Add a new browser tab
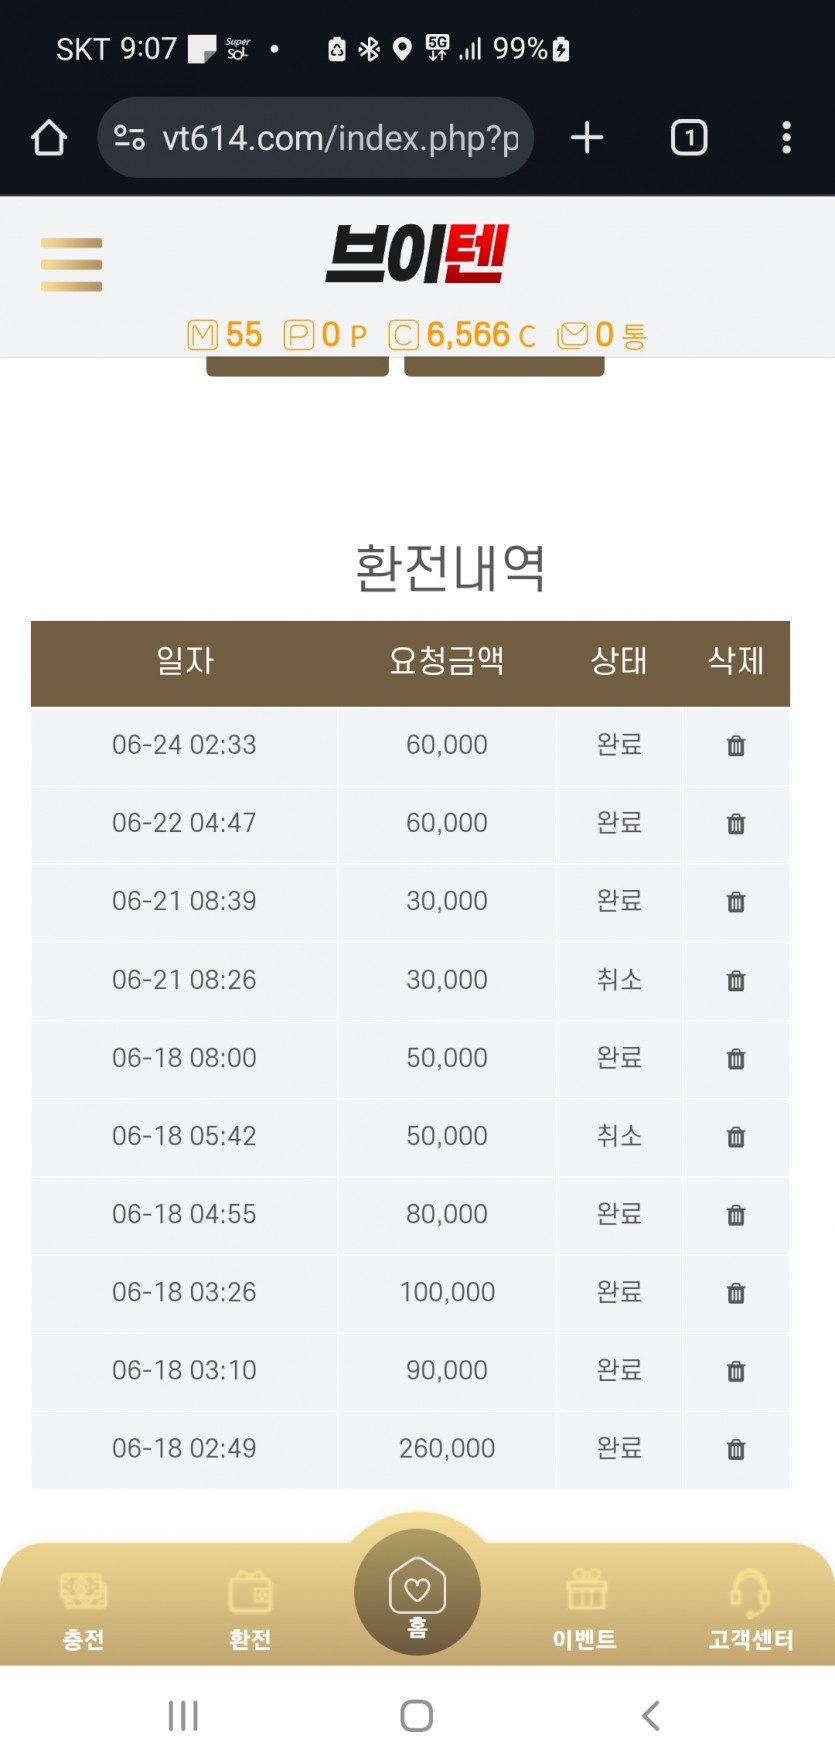The image size is (835, 1763). 587,138
